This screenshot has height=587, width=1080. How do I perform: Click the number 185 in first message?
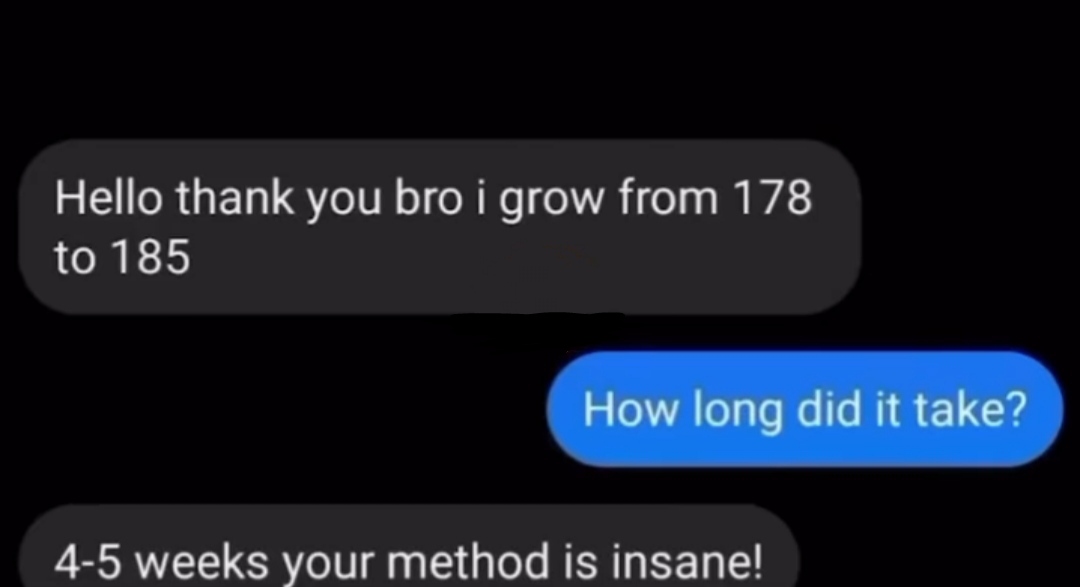point(150,257)
